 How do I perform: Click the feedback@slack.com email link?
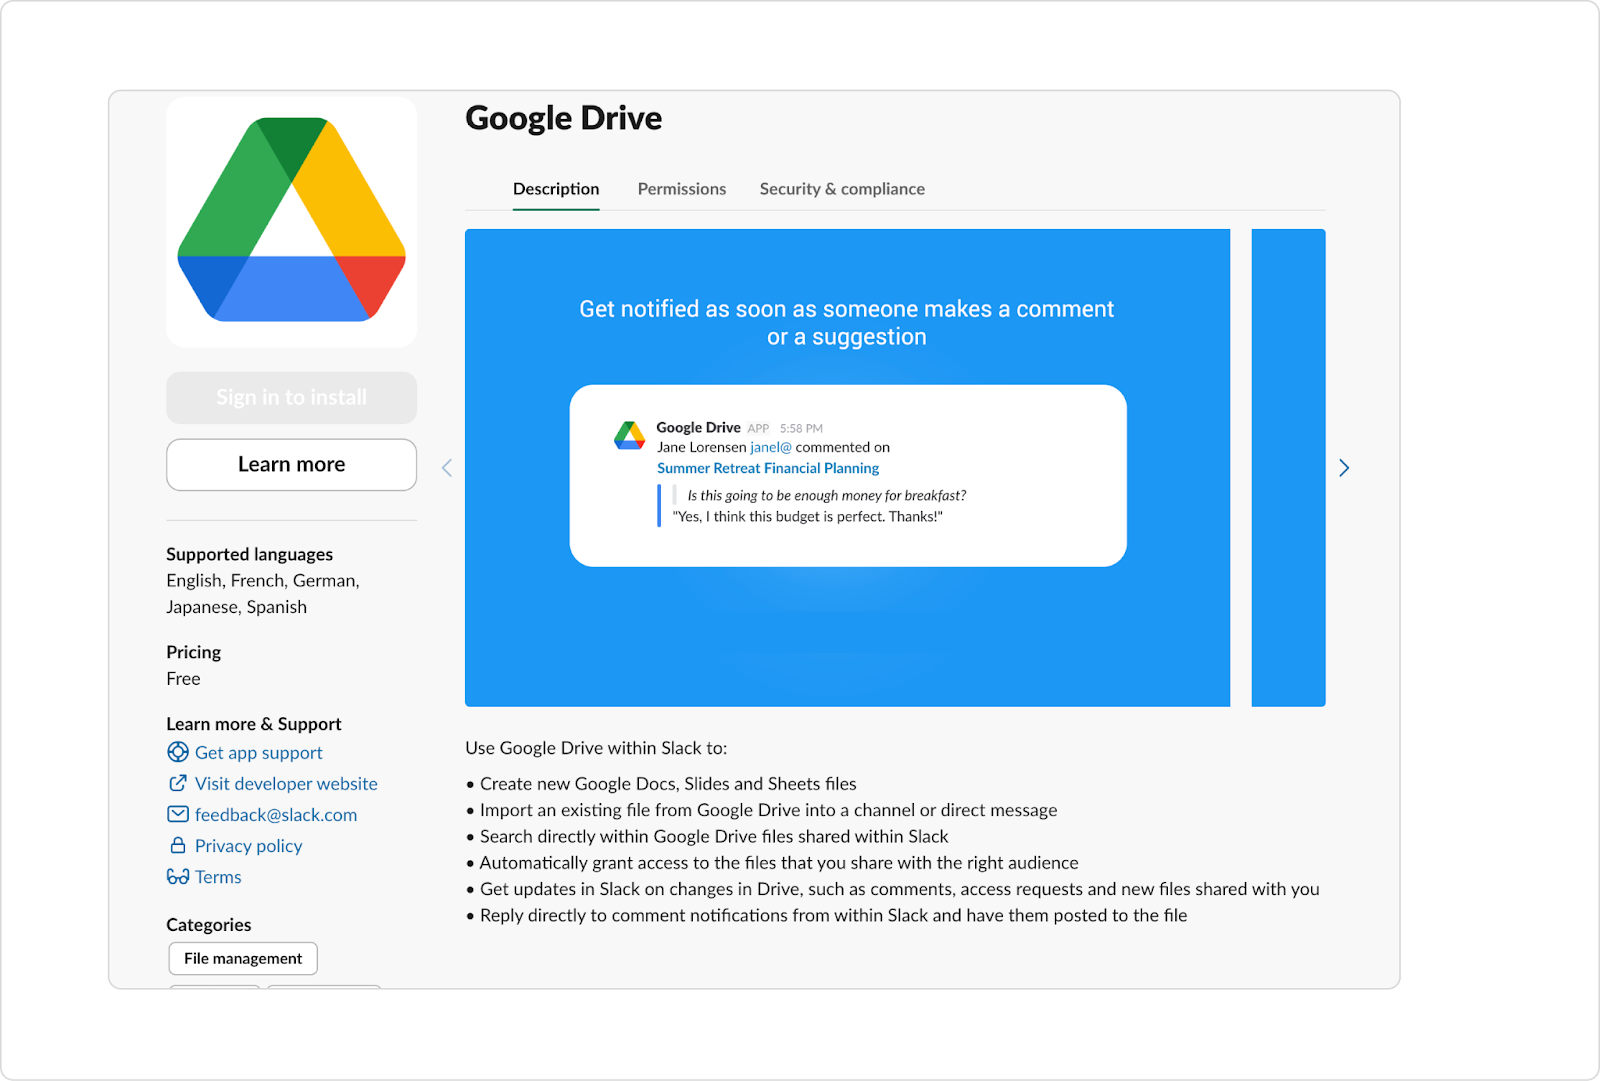pyautogui.click(x=276, y=814)
